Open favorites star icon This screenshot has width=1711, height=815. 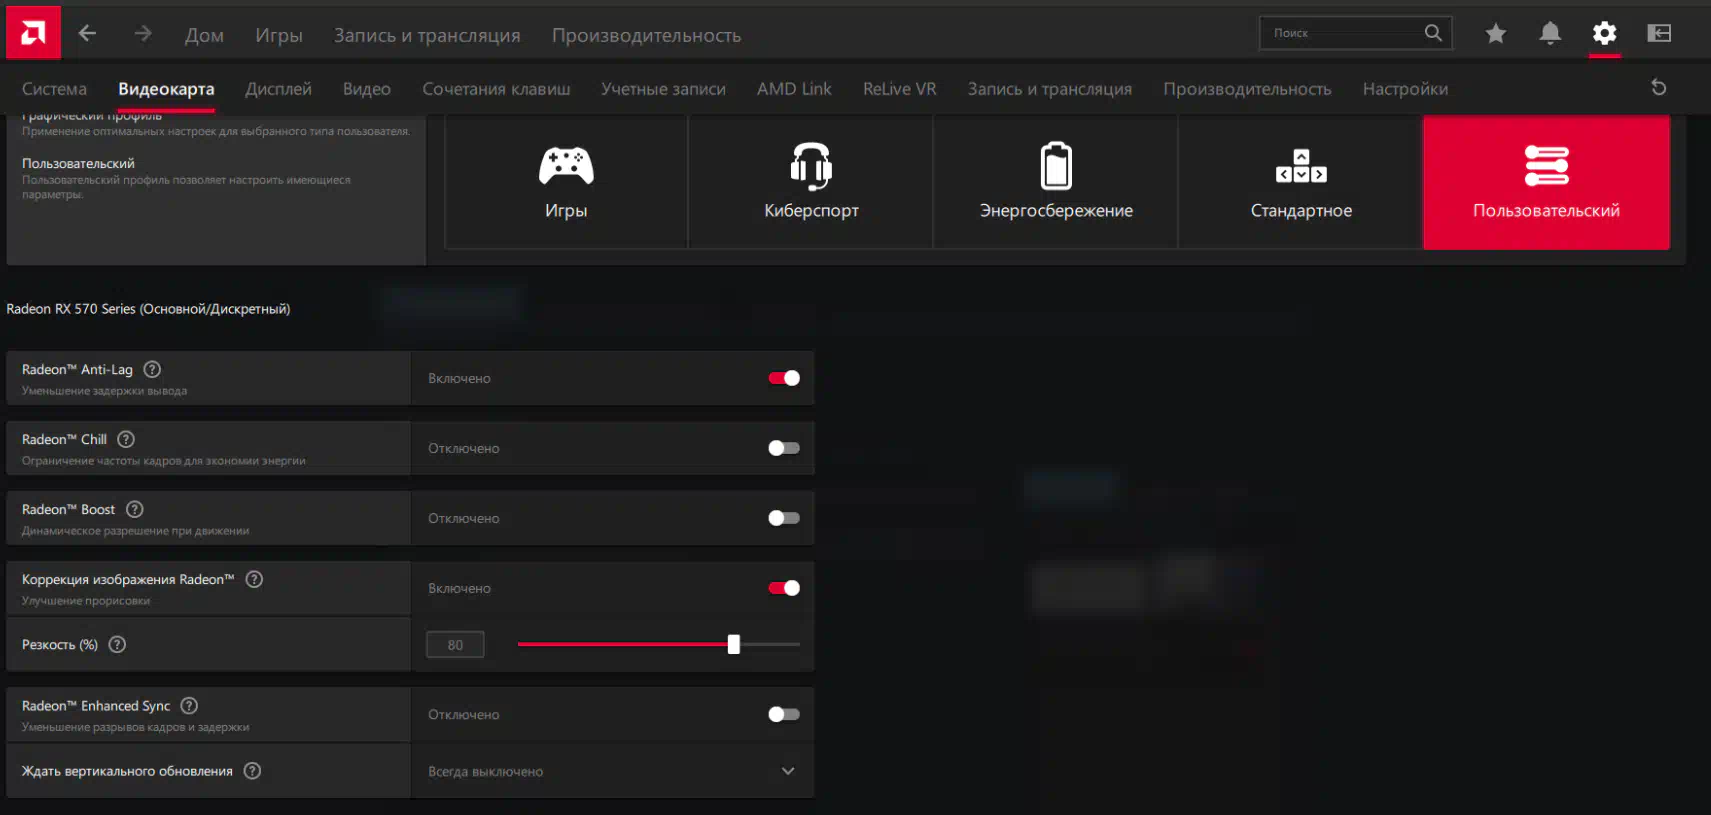click(x=1496, y=34)
